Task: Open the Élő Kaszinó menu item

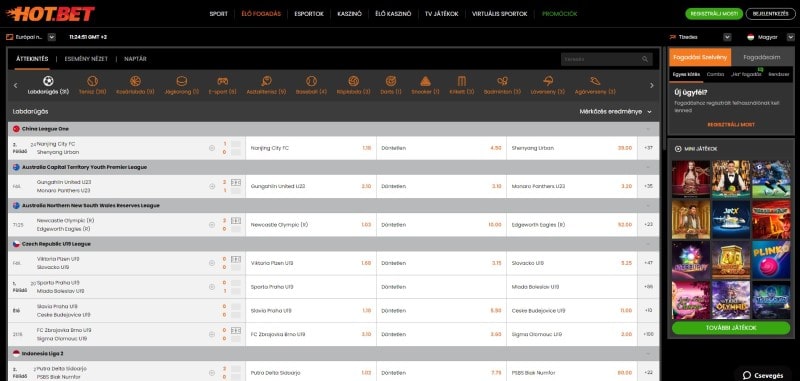Action: [393, 14]
